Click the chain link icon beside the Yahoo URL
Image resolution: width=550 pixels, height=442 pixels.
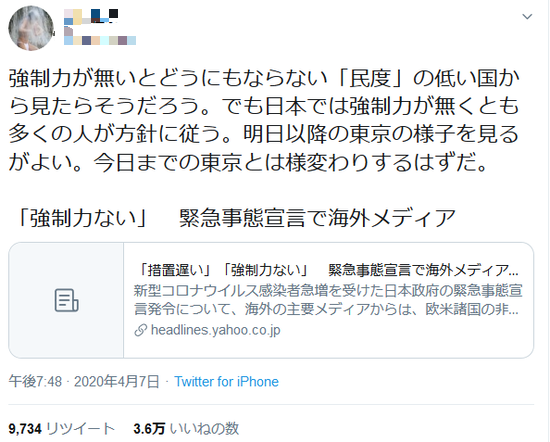click(140, 330)
